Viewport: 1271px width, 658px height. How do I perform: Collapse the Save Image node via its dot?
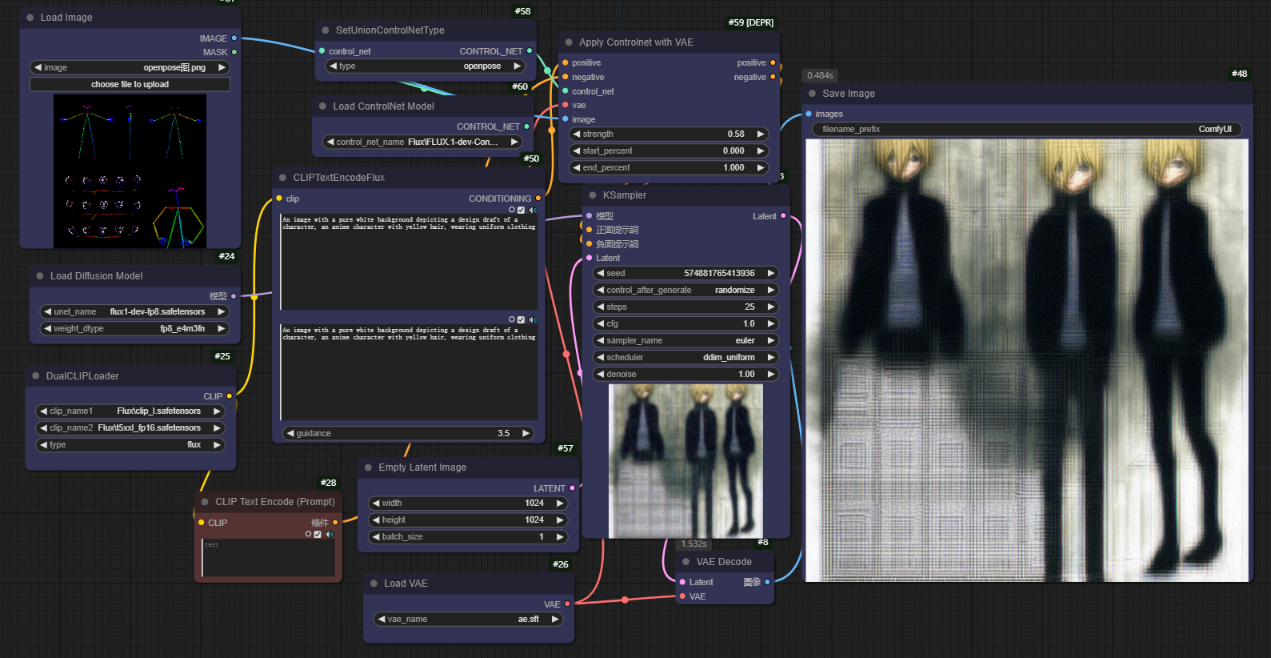(813, 94)
